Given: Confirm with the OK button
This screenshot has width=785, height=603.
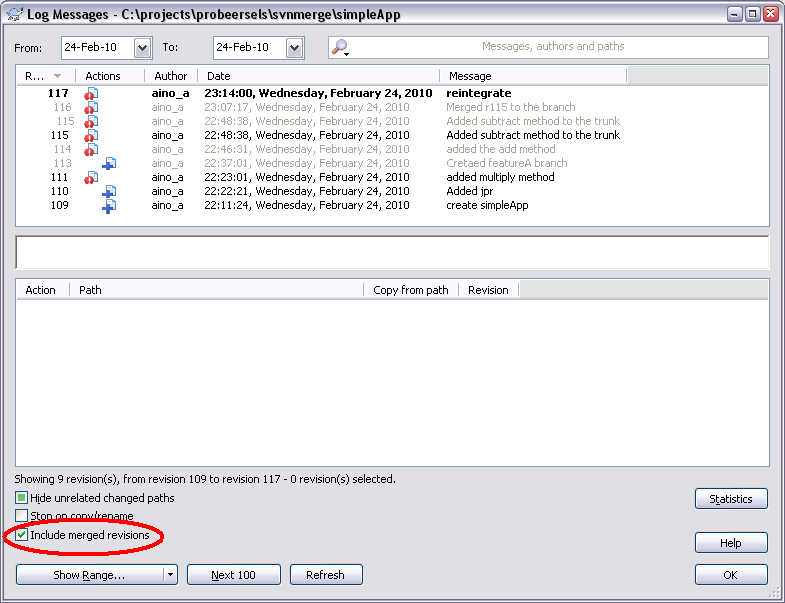Looking at the screenshot, I should click(731, 575).
